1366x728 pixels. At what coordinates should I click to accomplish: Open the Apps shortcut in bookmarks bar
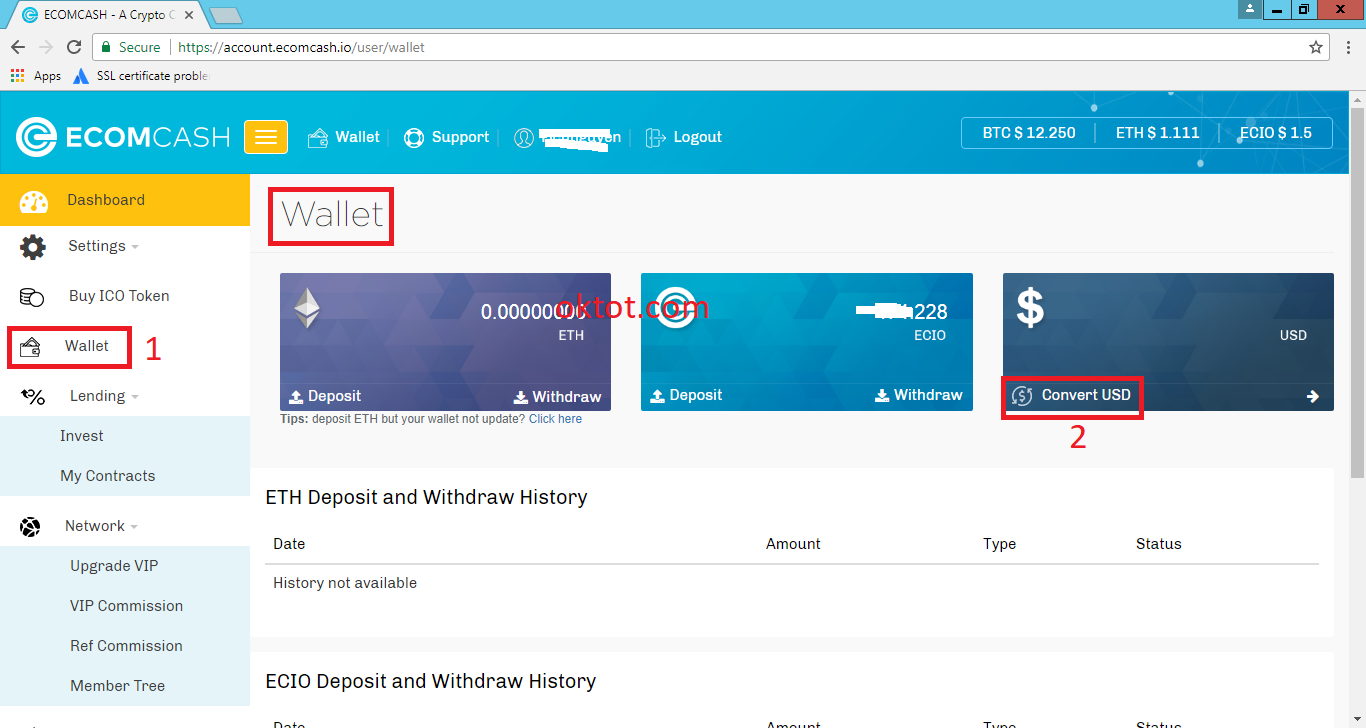point(36,76)
